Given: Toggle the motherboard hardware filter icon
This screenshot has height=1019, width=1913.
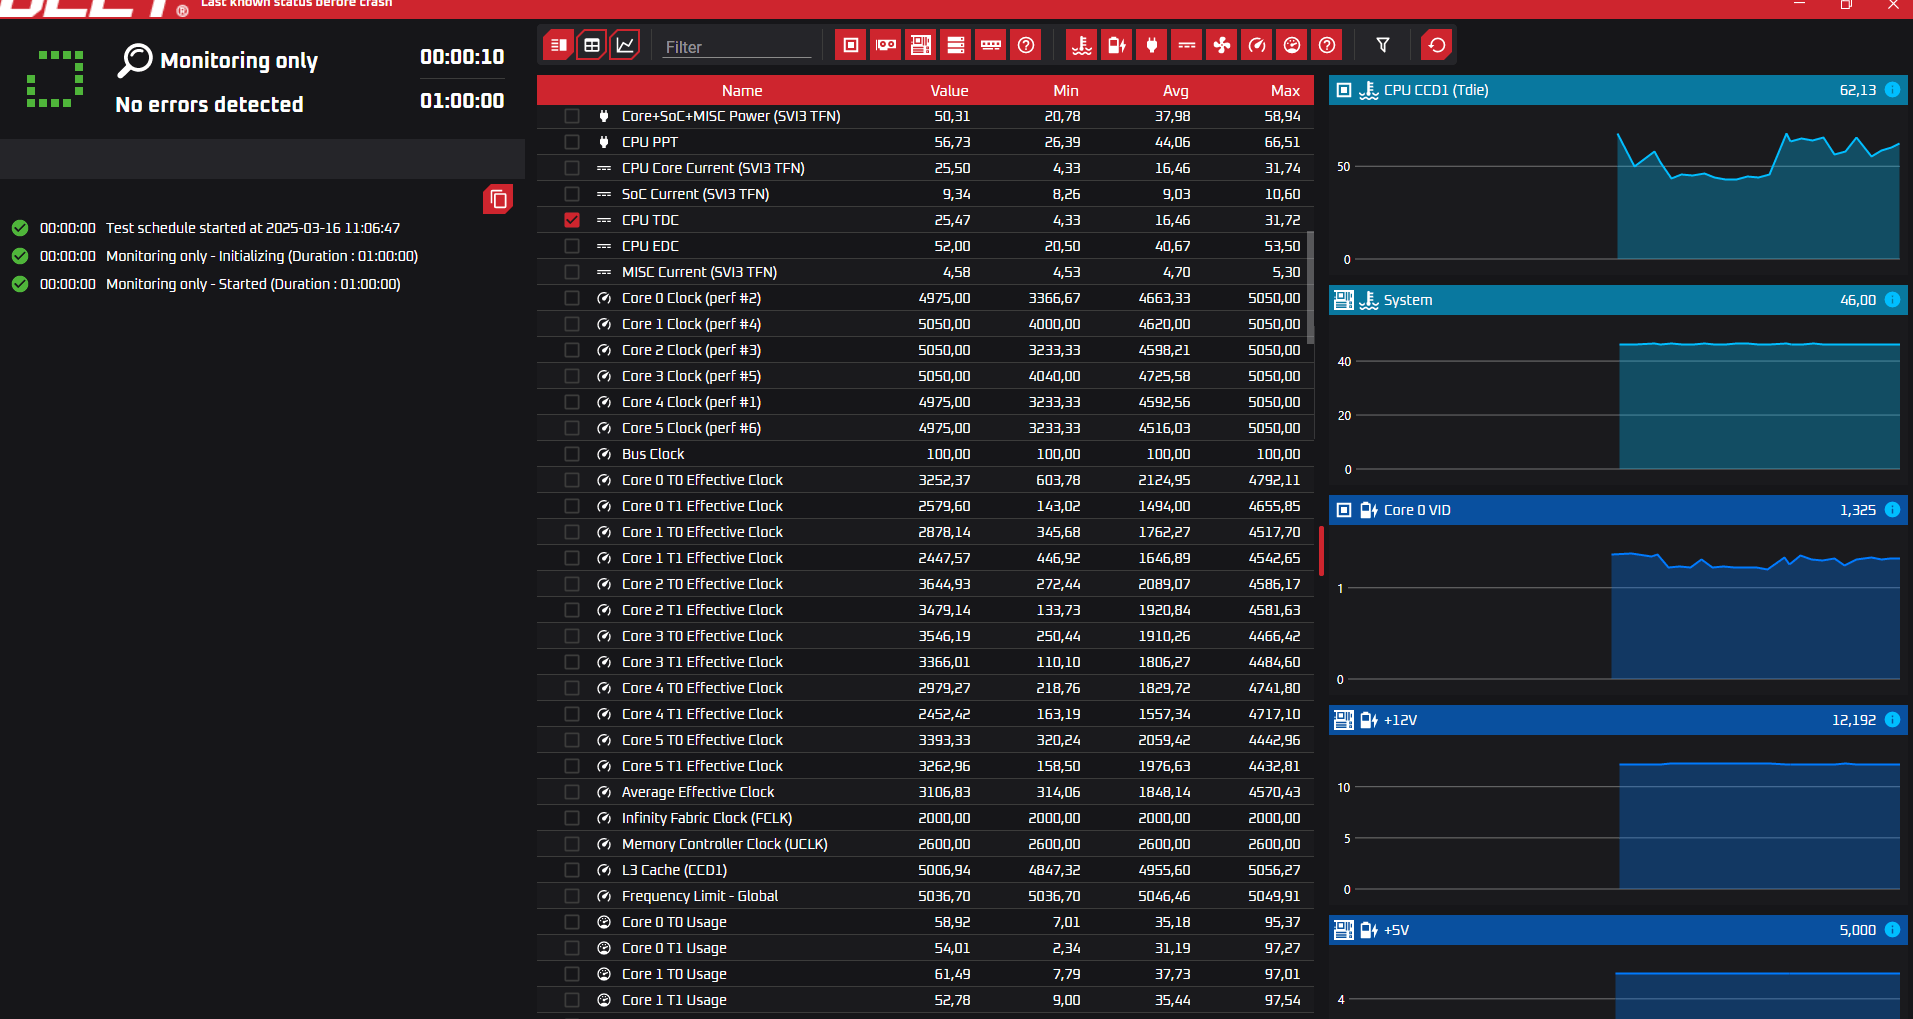Looking at the screenshot, I should (x=921, y=45).
